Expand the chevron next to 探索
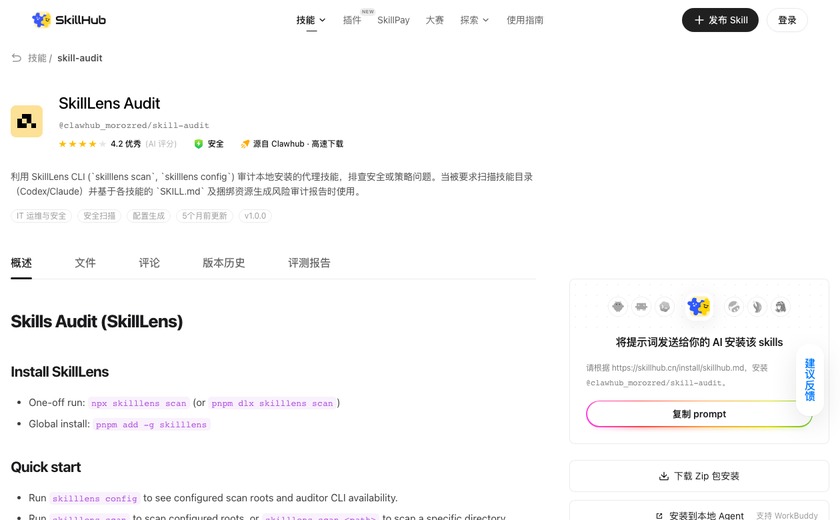Image resolution: width=840 pixels, height=520 pixels. [x=486, y=20]
